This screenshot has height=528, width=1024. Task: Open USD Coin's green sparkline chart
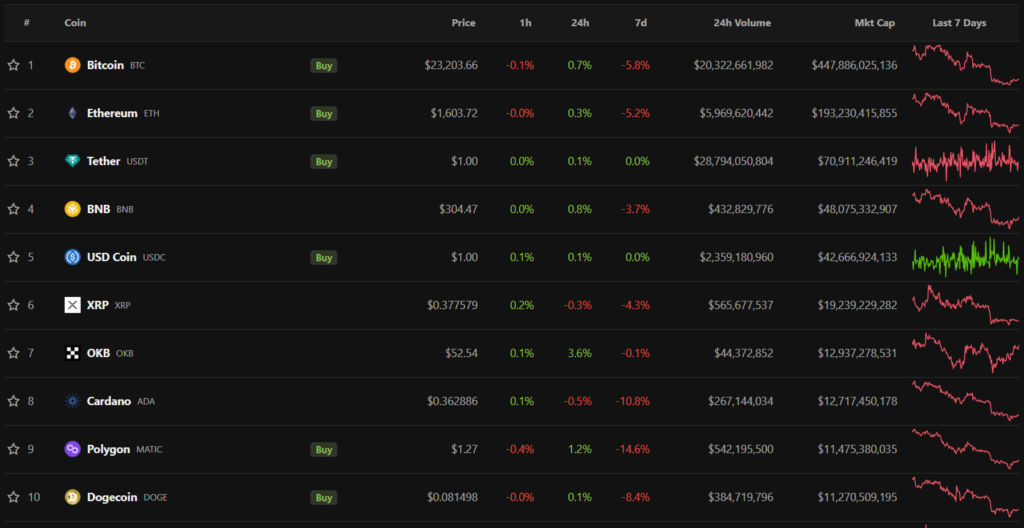(965, 256)
